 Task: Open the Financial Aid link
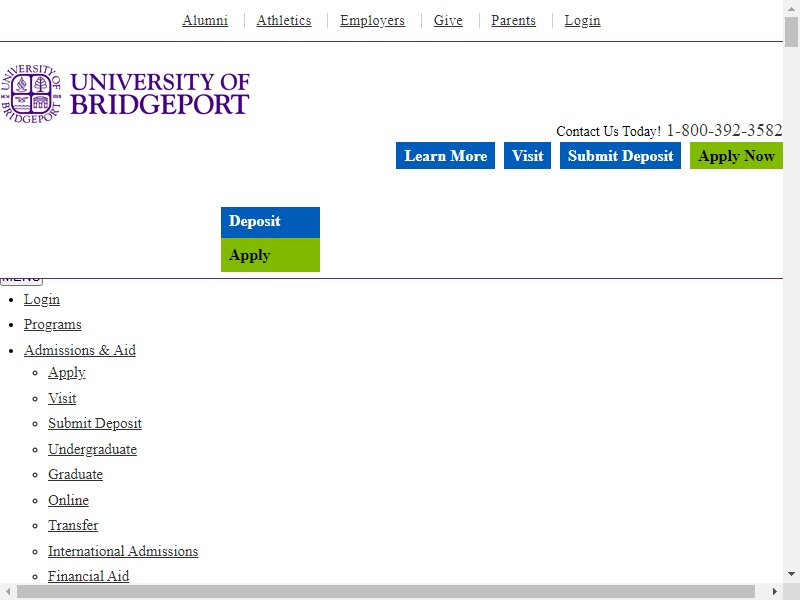(x=88, y=576)
